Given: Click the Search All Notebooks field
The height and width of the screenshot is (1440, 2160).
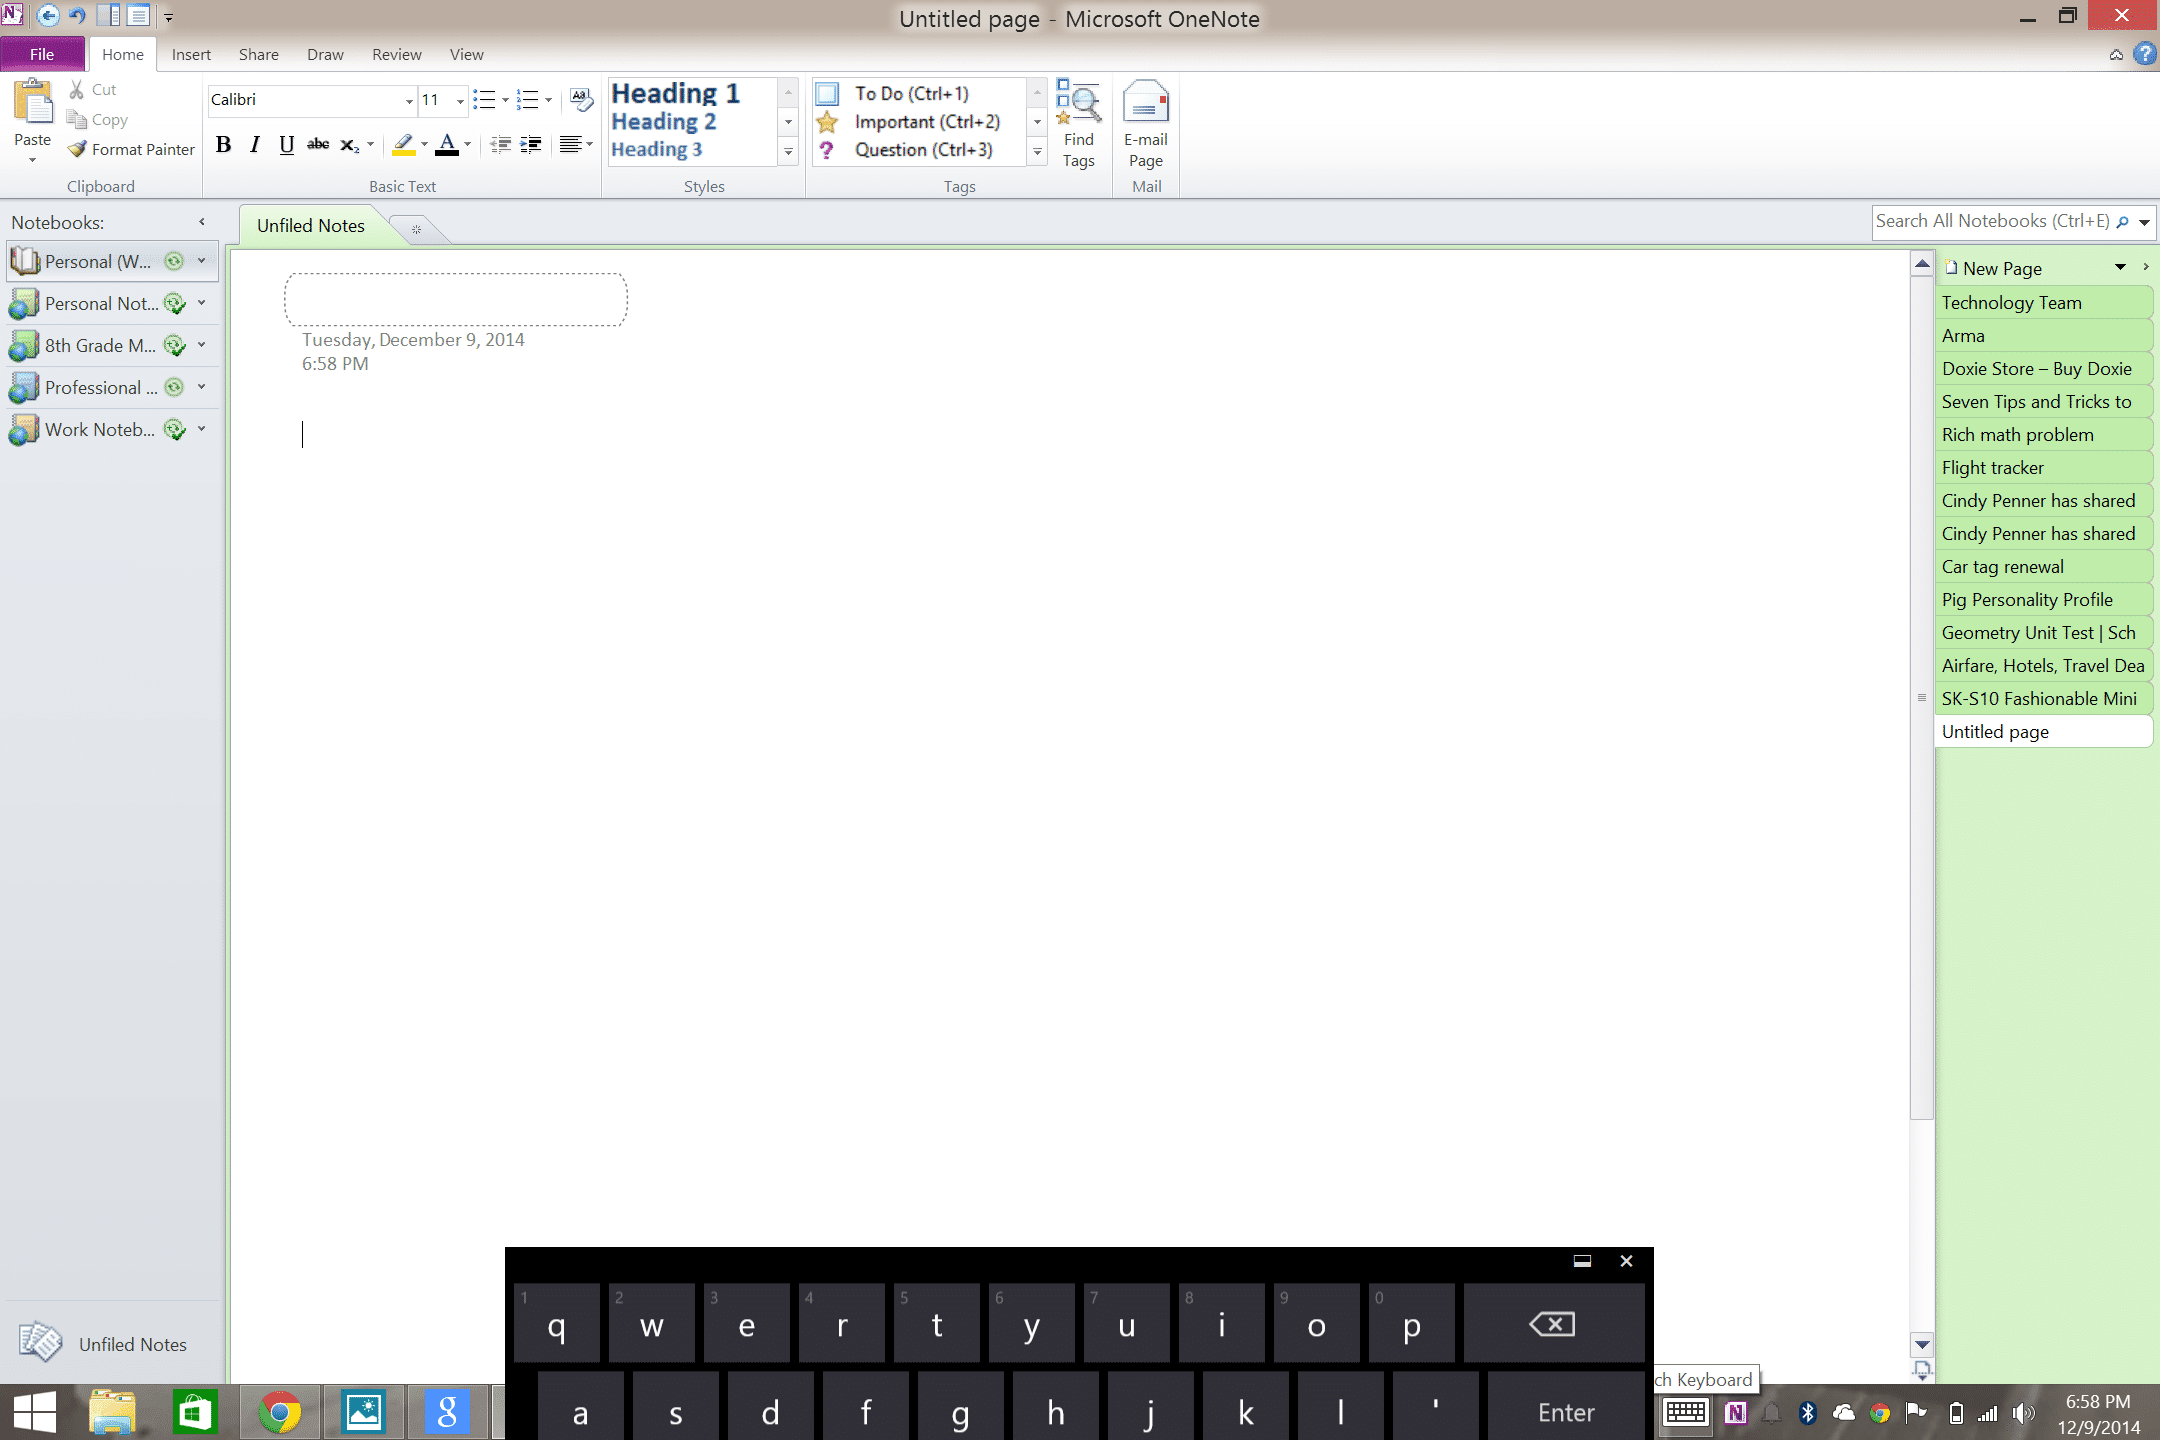Looking at the screenshot, I should 1992,221.
